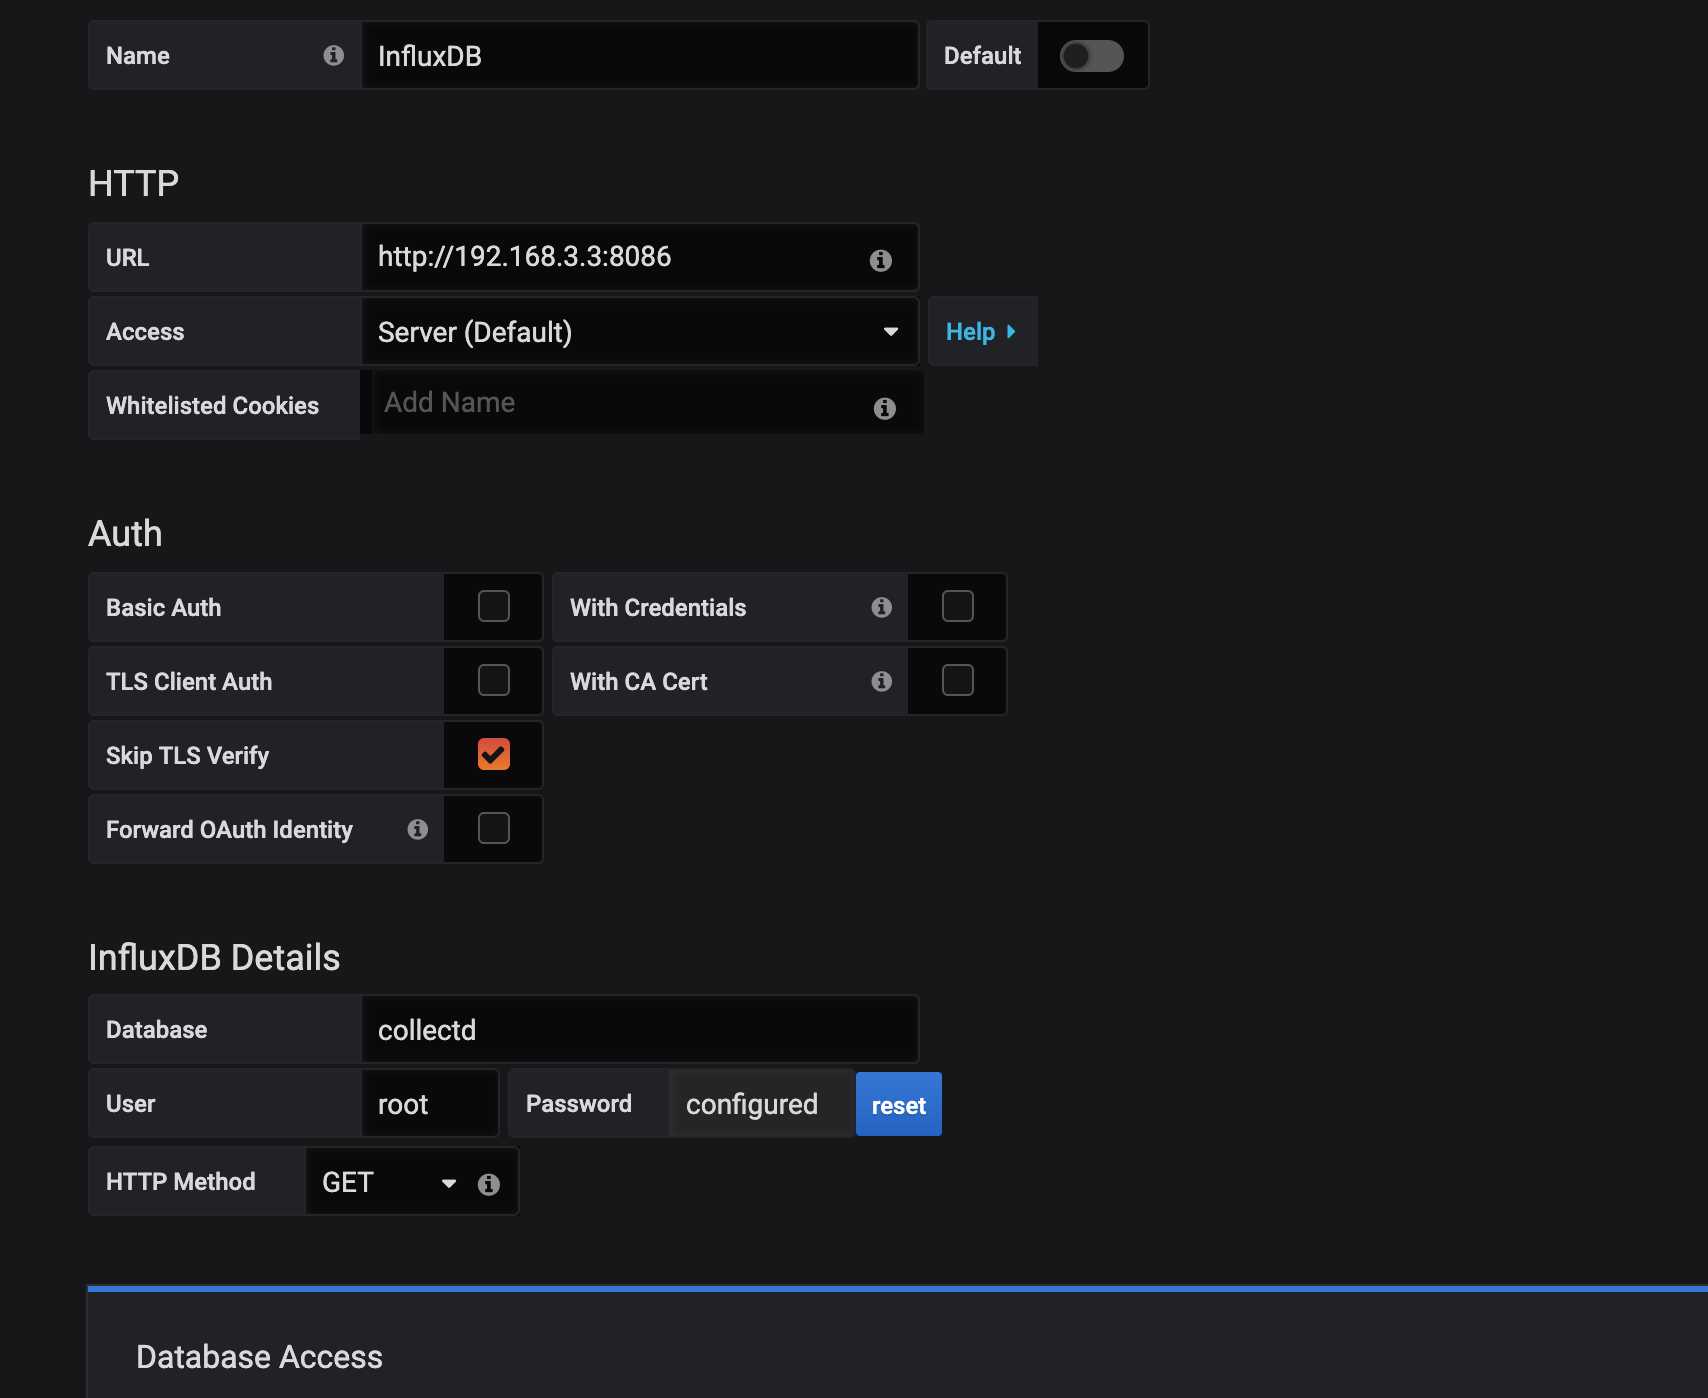Click the With Credentials info icon
This screenshot has width=1708, height=1398.
coord(882,607)
